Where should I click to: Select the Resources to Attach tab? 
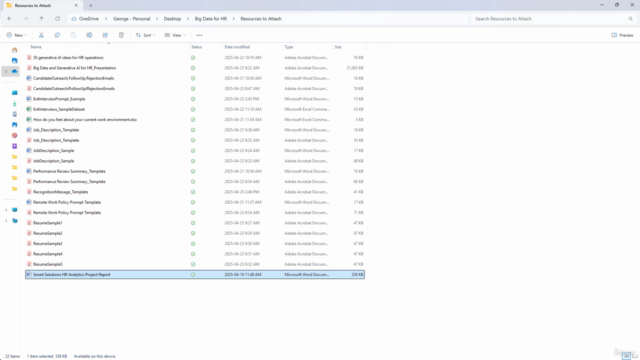coord(42,5)
